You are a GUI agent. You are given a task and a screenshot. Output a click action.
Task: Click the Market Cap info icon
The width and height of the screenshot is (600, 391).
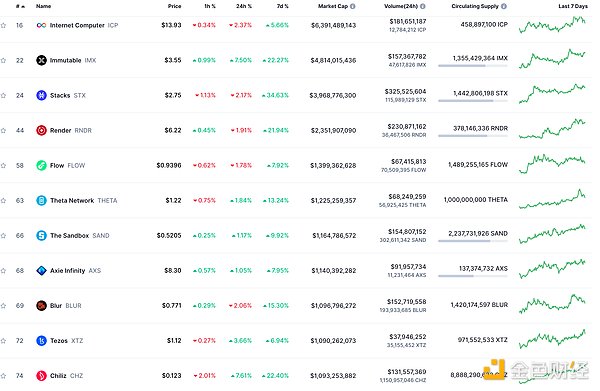click(352, 6)
